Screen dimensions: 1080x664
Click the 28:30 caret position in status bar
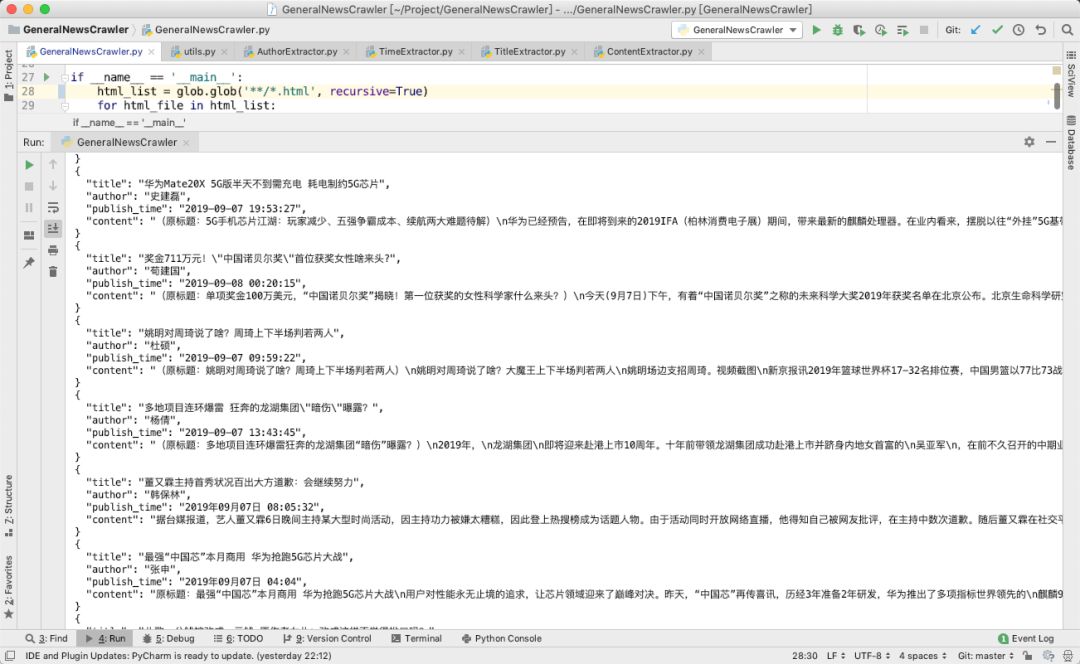[x=804, y=656]
